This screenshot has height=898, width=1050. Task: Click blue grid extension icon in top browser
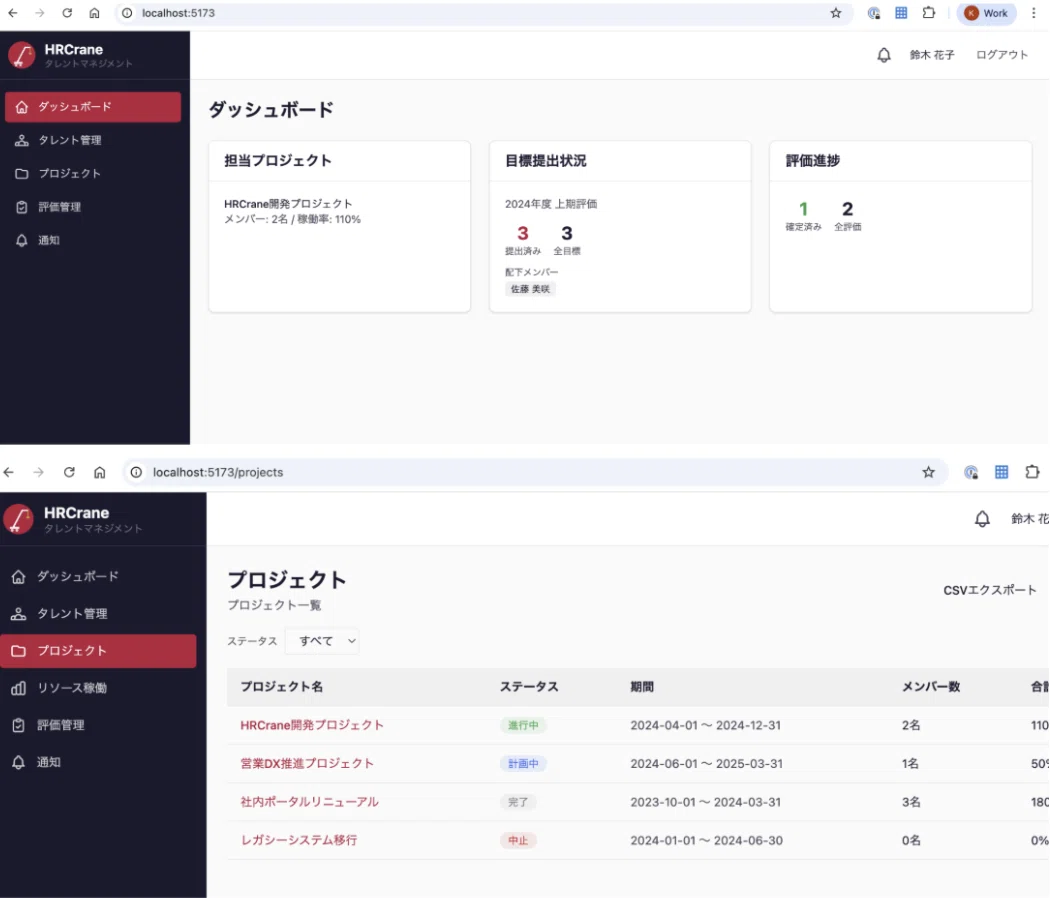[x=901, y=13]
